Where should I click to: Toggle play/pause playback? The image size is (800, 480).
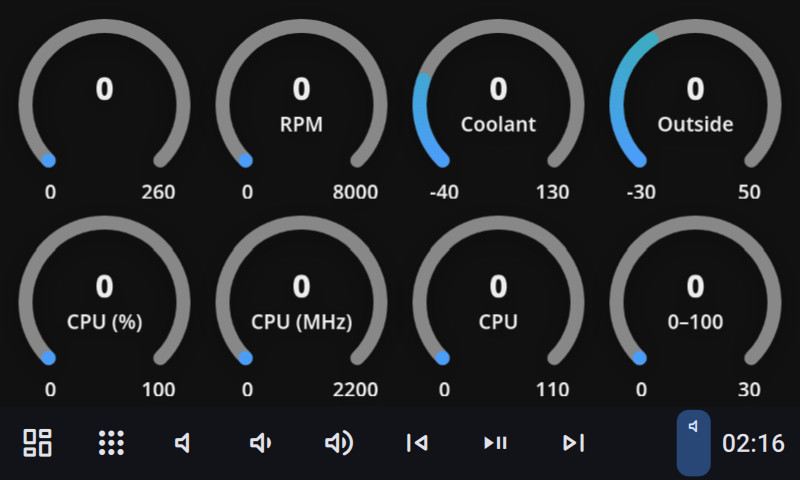click(495, 443)
